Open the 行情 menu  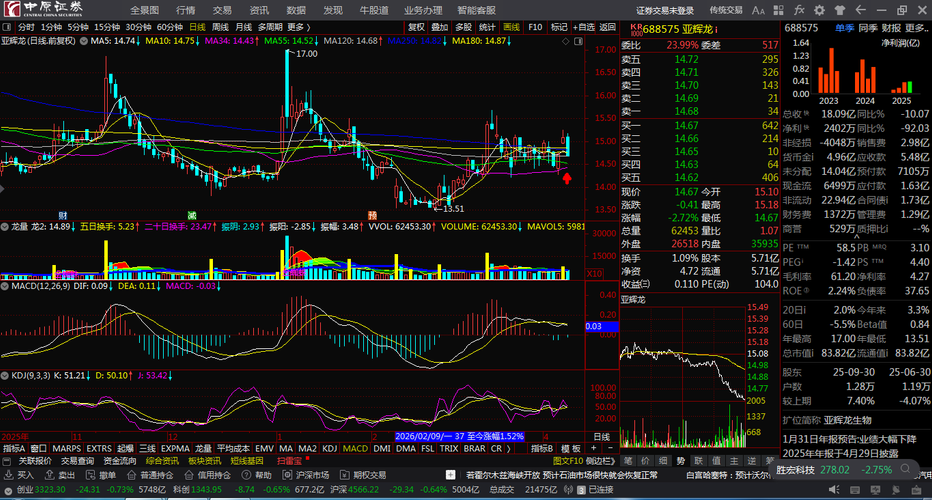point(186,10)
